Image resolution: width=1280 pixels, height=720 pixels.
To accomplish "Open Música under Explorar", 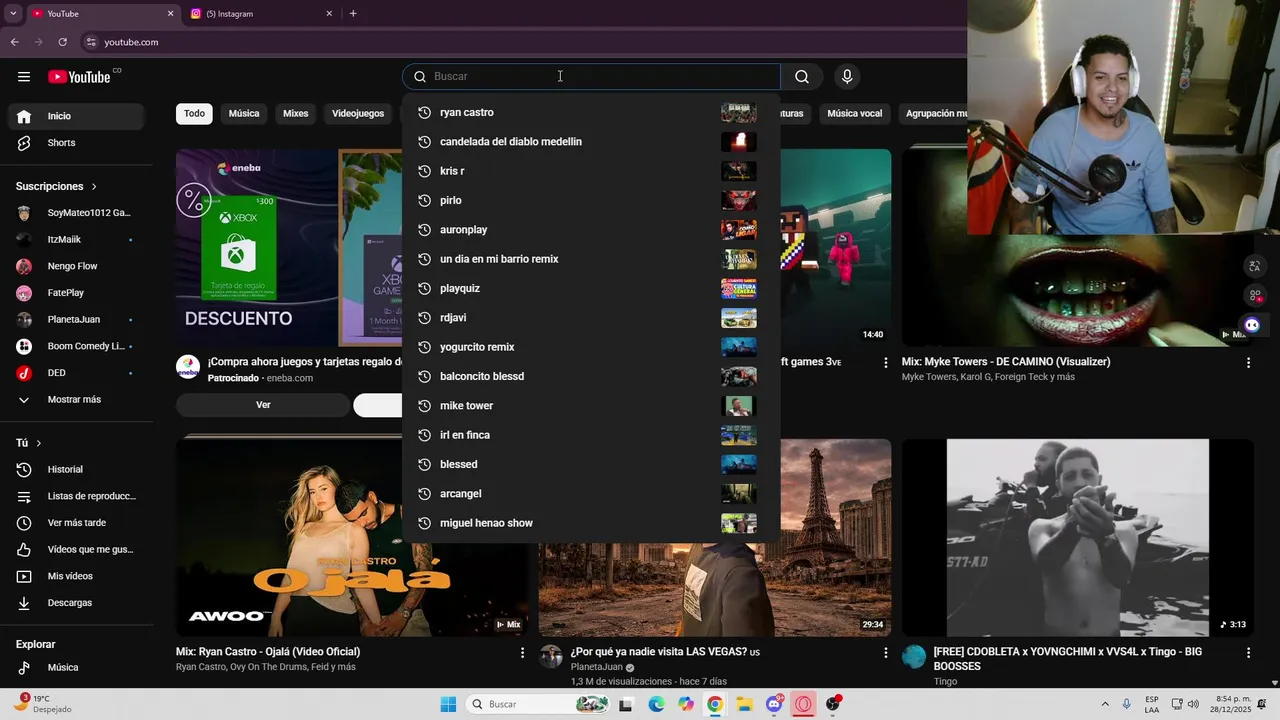I will pos(76,667).
